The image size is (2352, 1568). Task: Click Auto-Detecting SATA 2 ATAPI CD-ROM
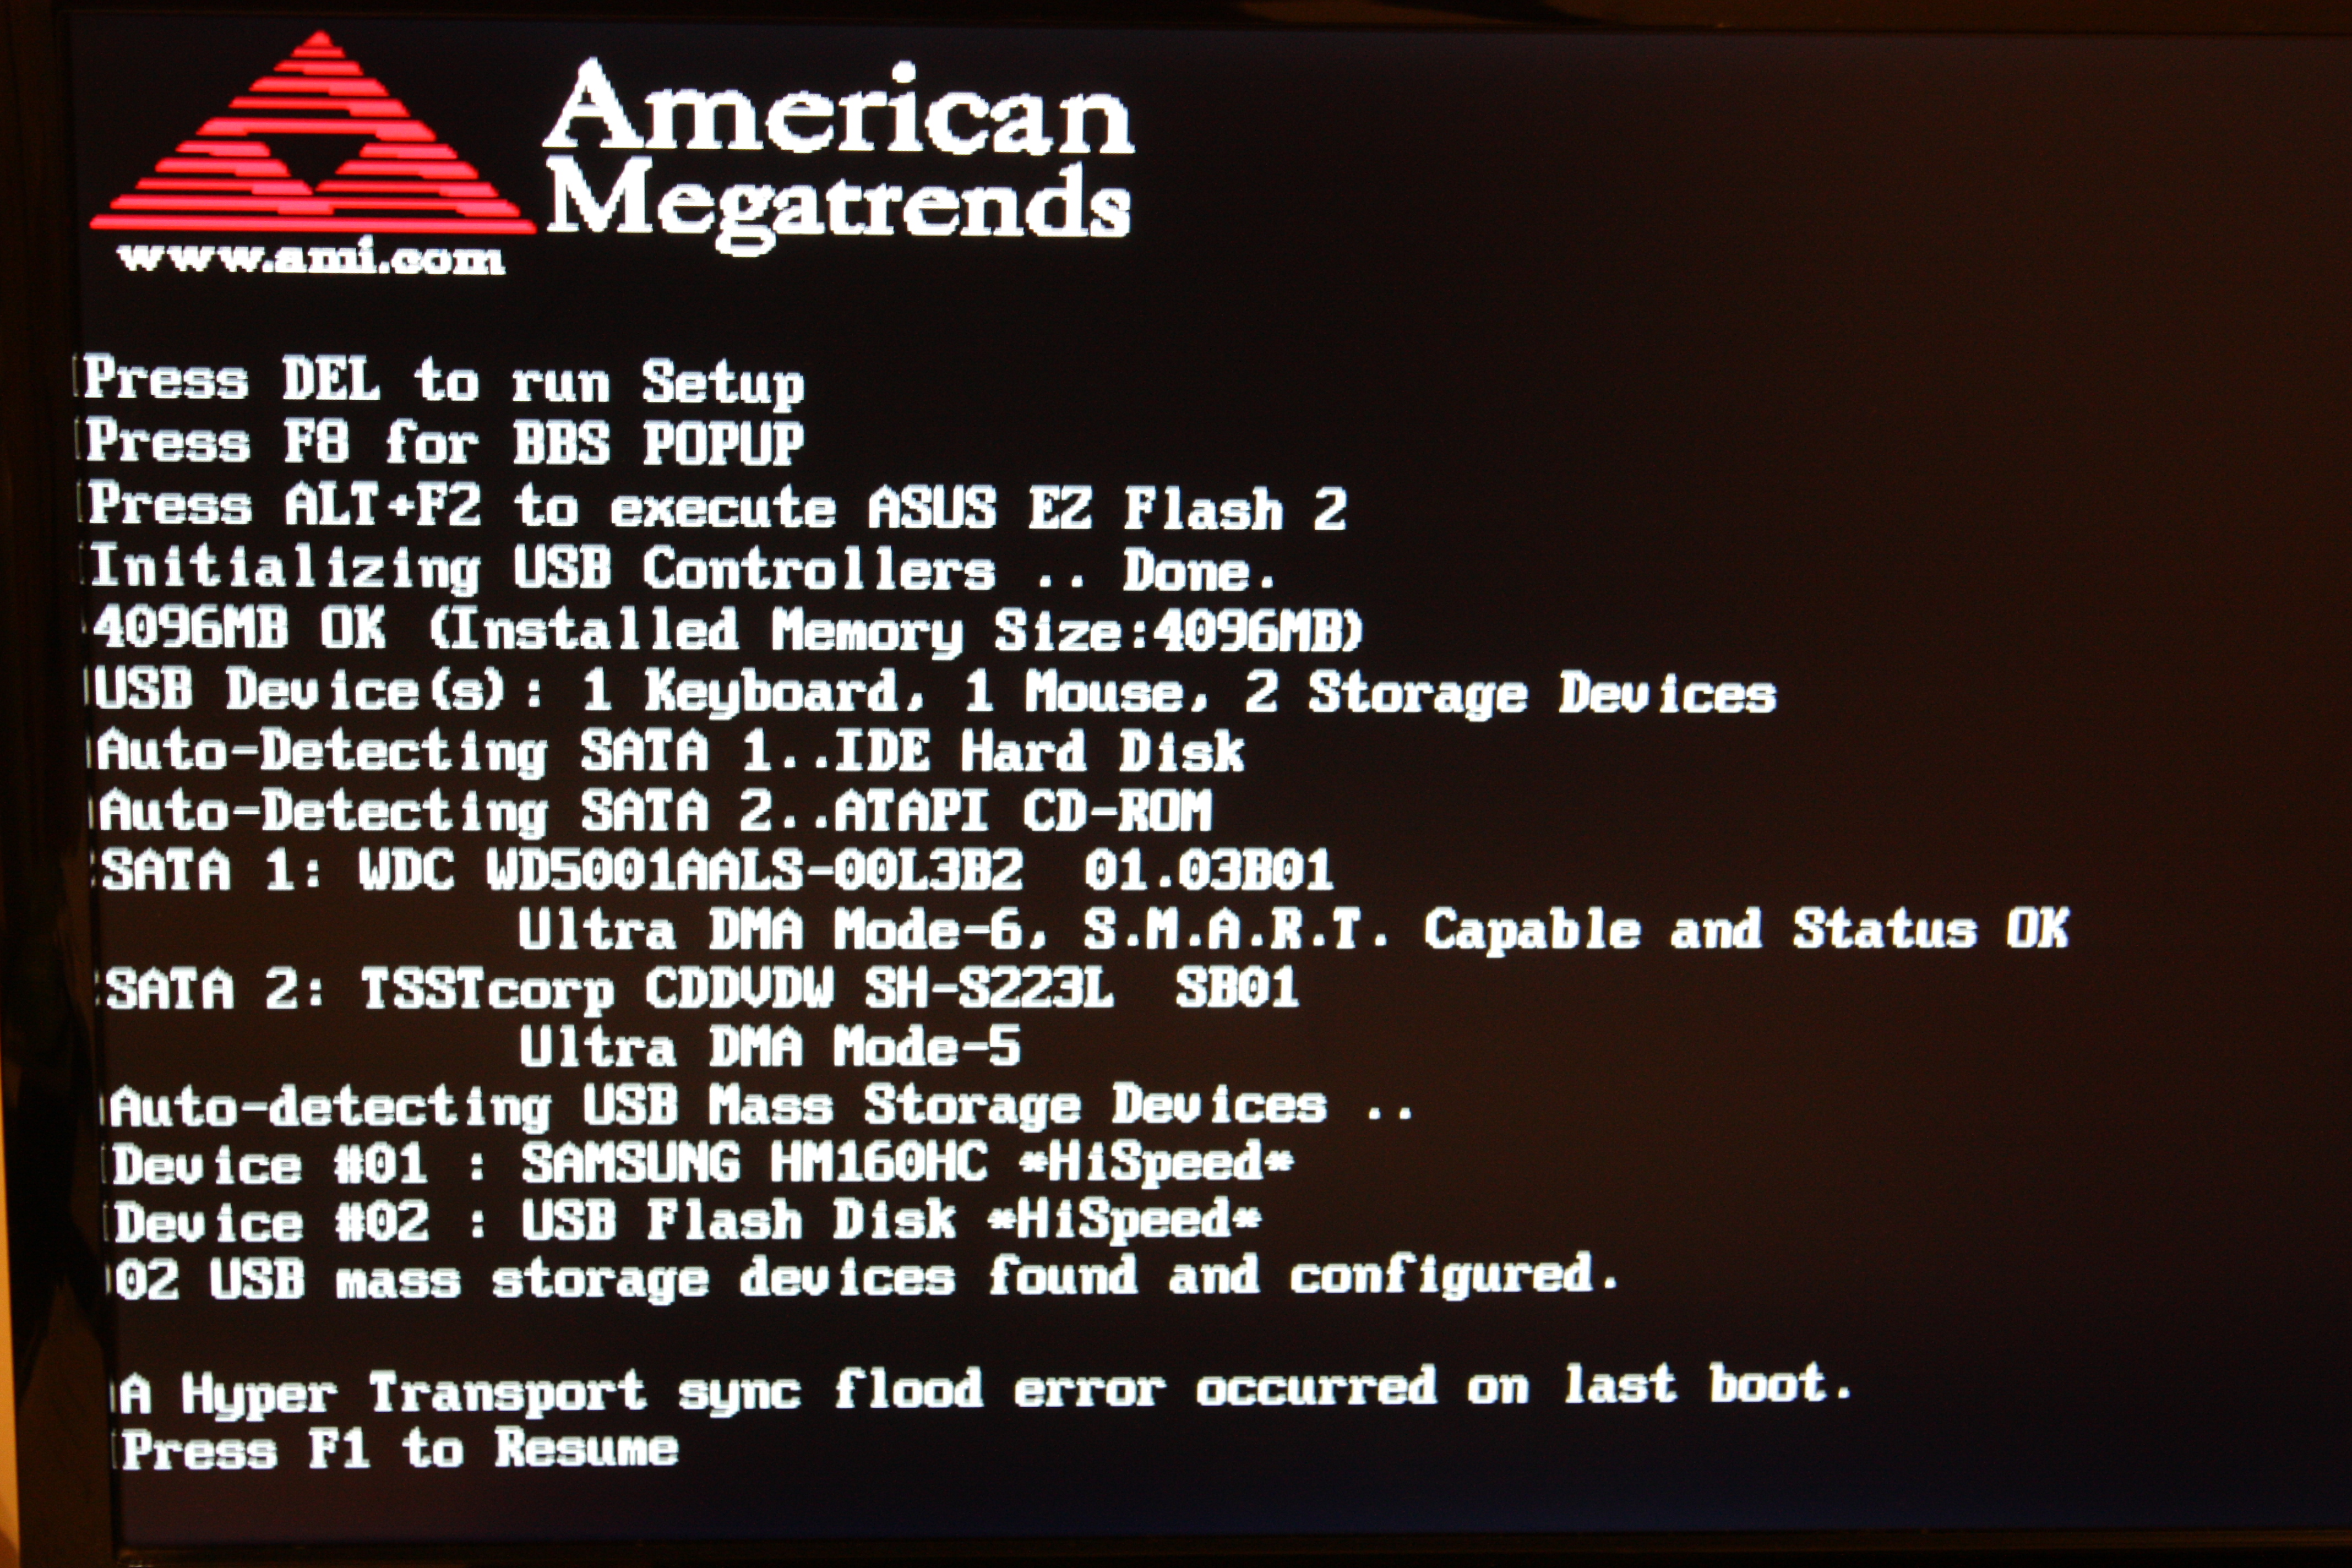655,811
